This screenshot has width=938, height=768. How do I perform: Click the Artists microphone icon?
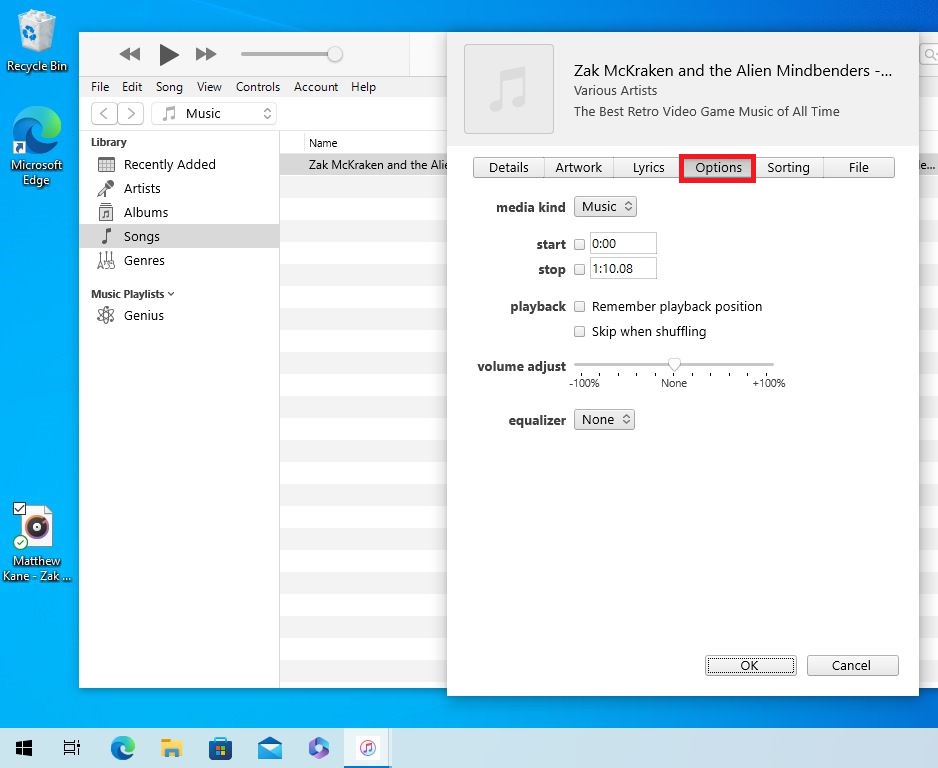coord(106,188)
